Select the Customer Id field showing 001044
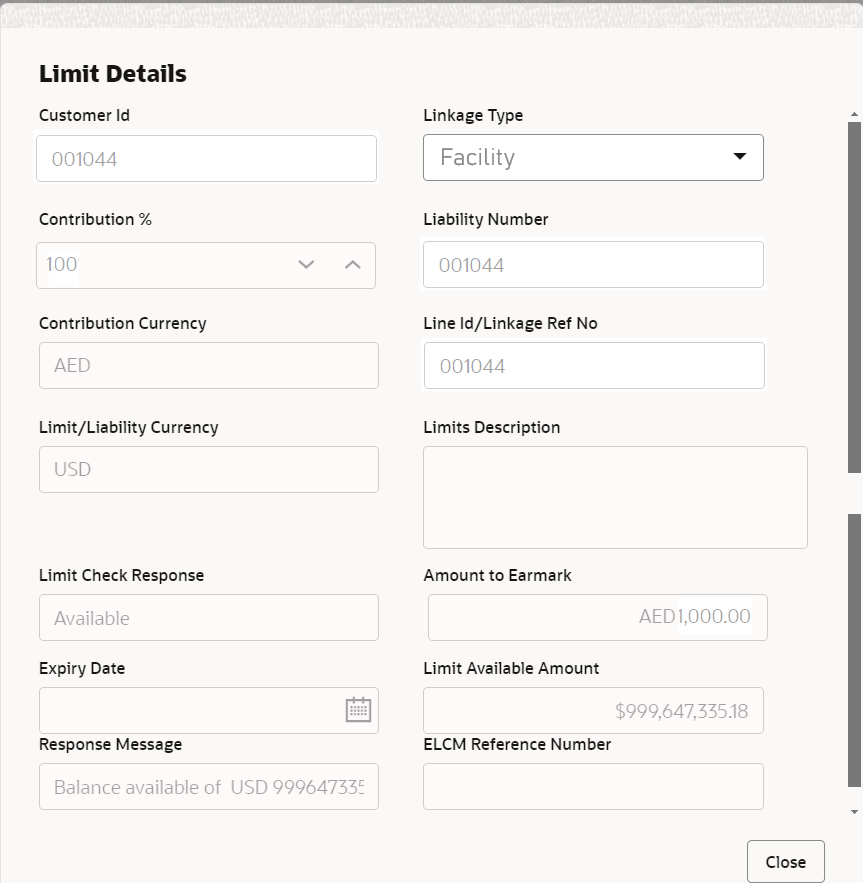Viewport: 863px width, 883px height. pyautogui.click(x=206, y=158)
